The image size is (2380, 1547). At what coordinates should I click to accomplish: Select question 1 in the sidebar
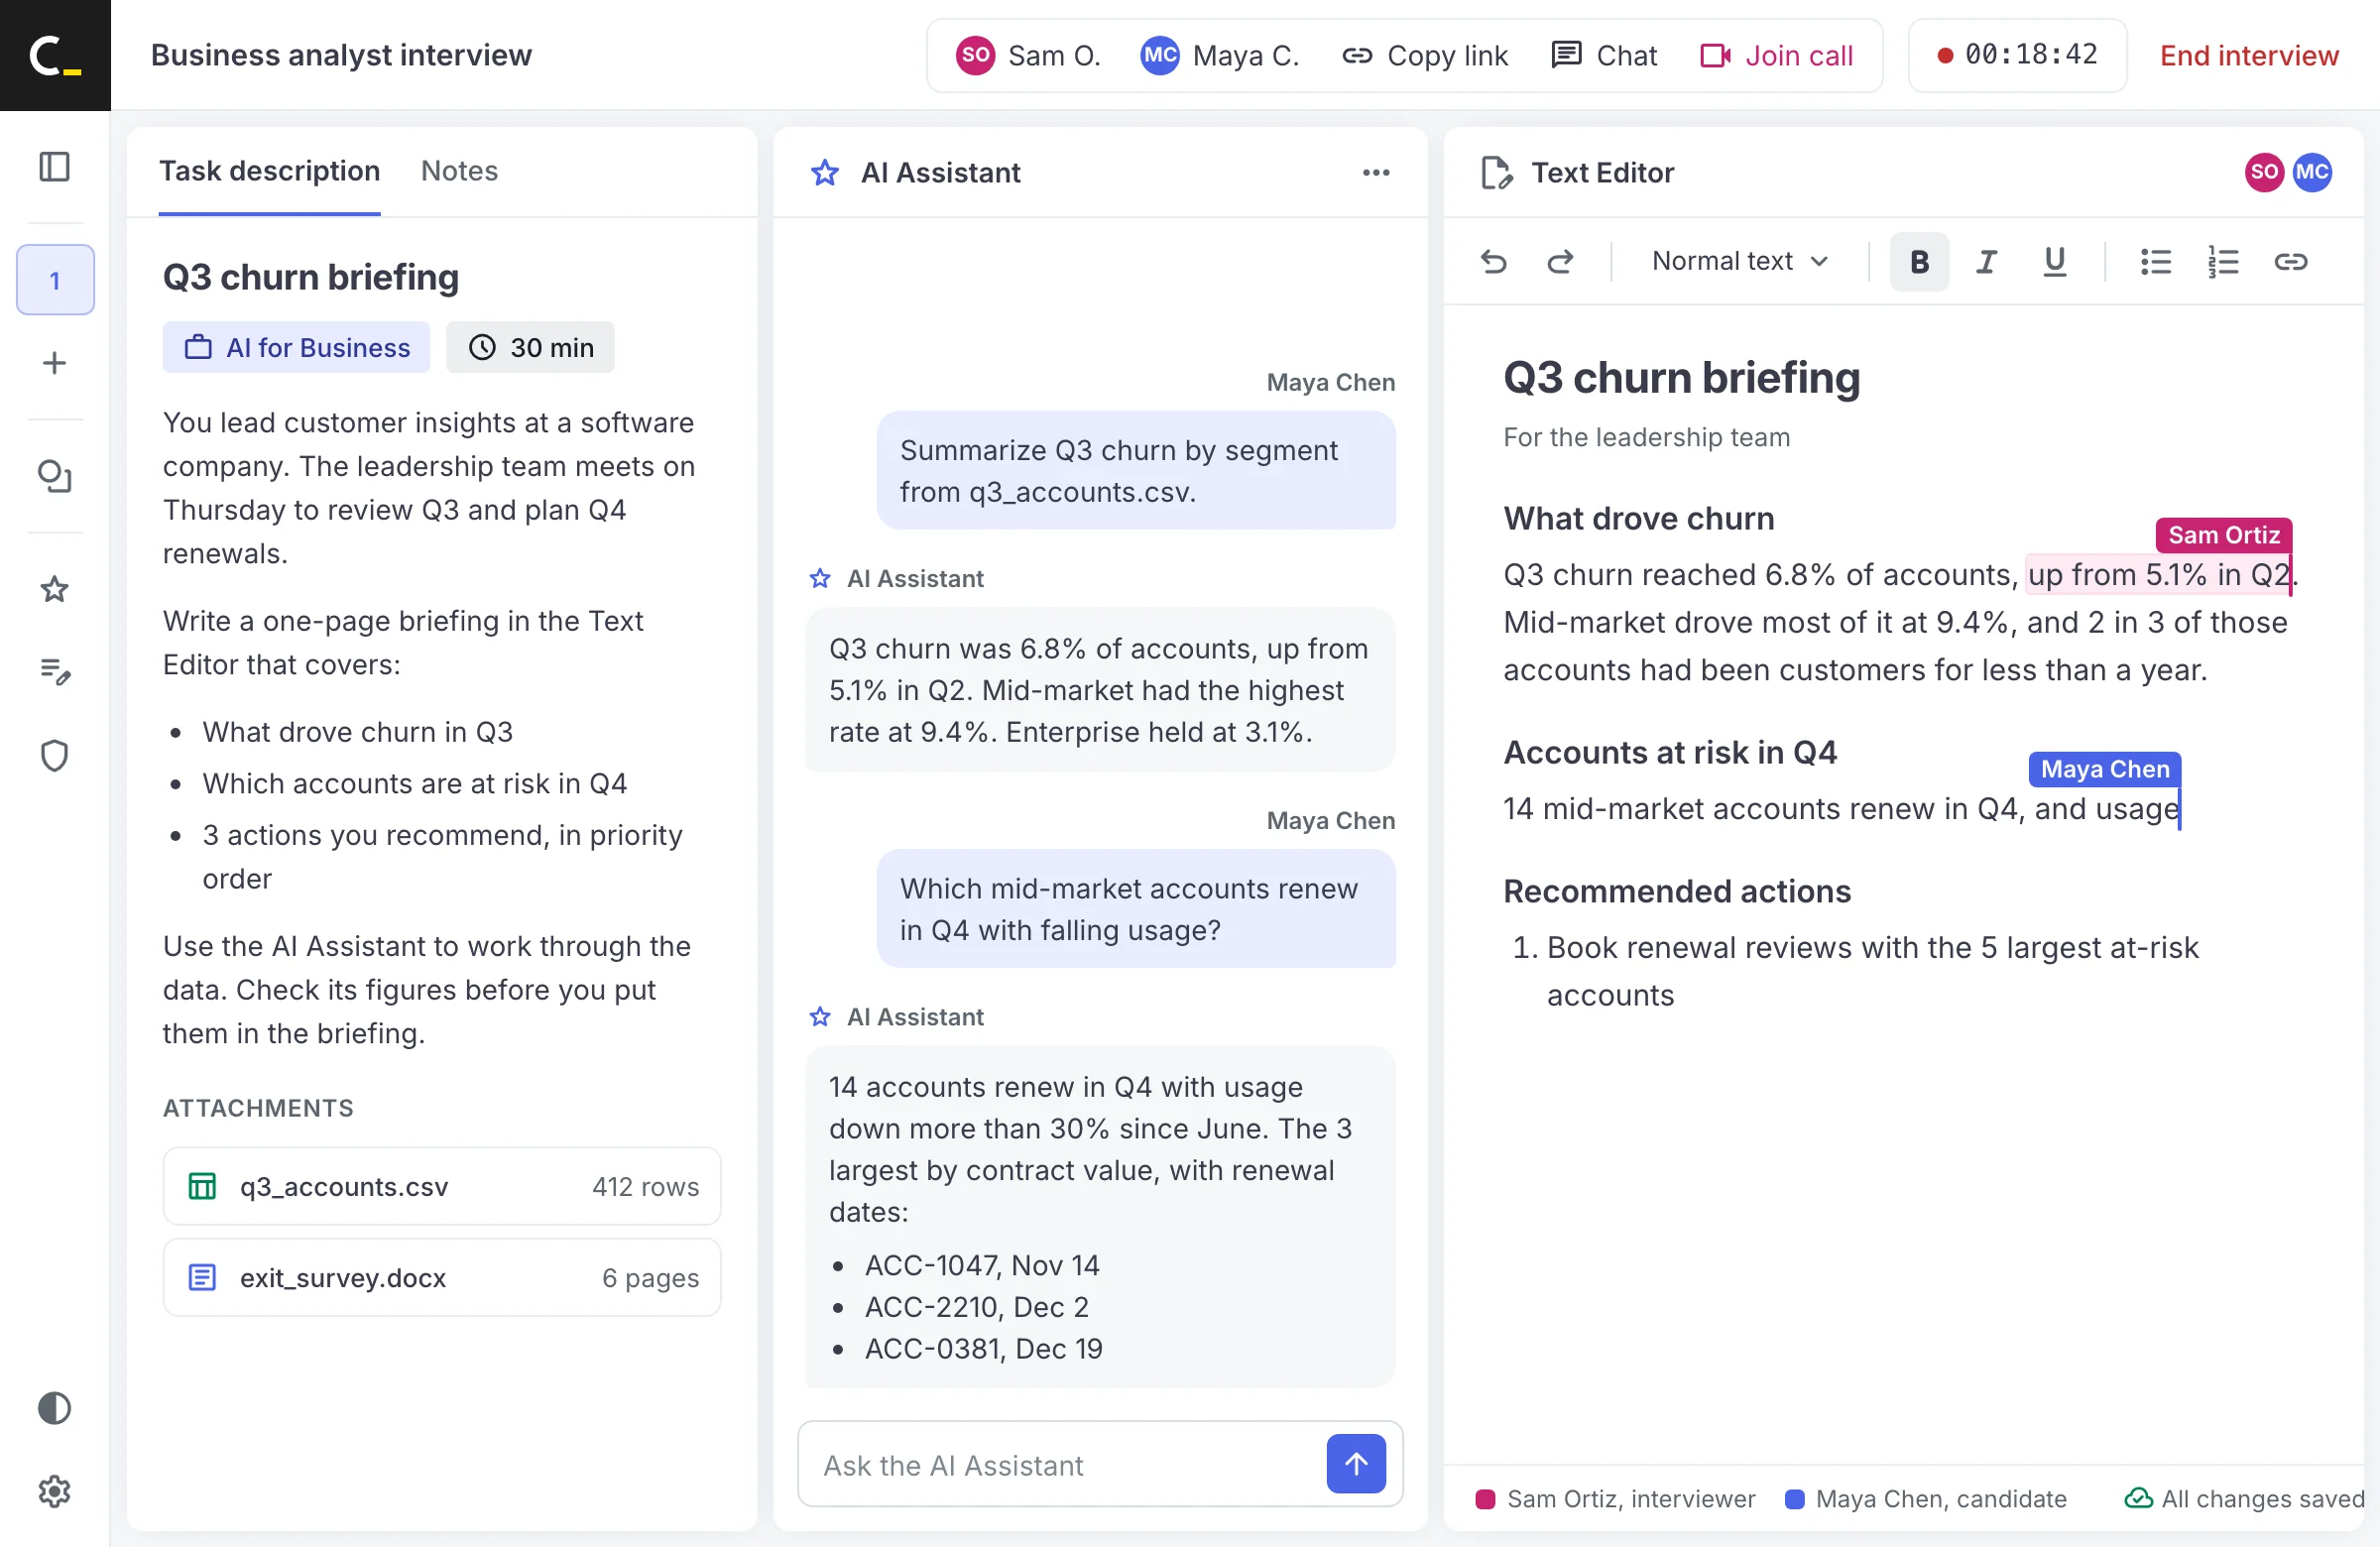coord(55,280)
